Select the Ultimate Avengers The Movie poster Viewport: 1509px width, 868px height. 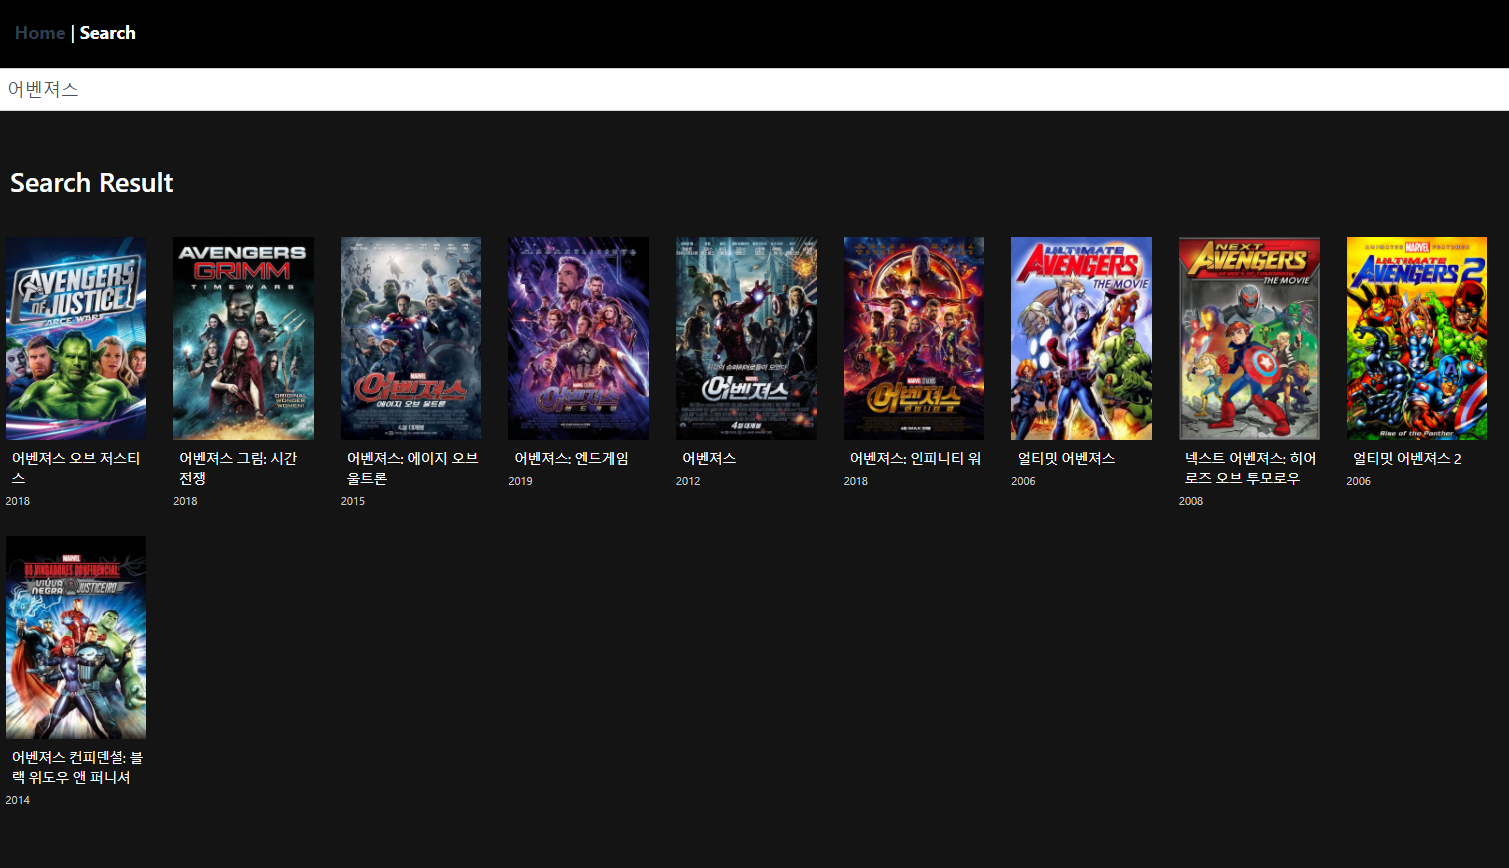click(x=1081, y=338)
